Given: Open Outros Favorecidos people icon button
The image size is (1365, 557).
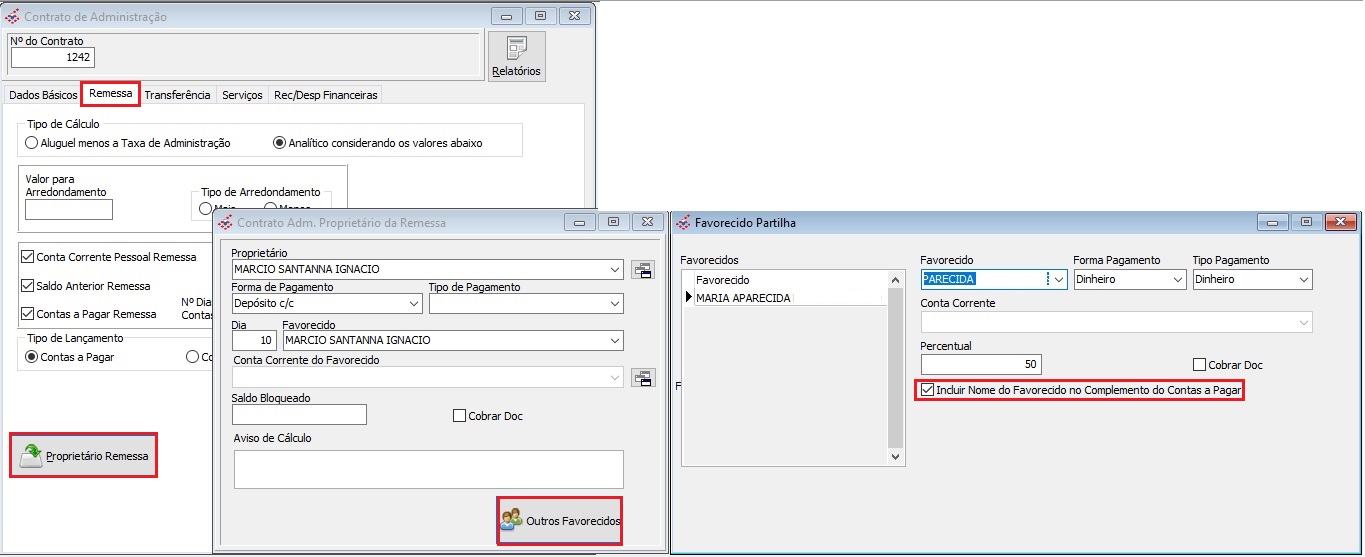Looking at the screenshot, I should coord(511,520).
